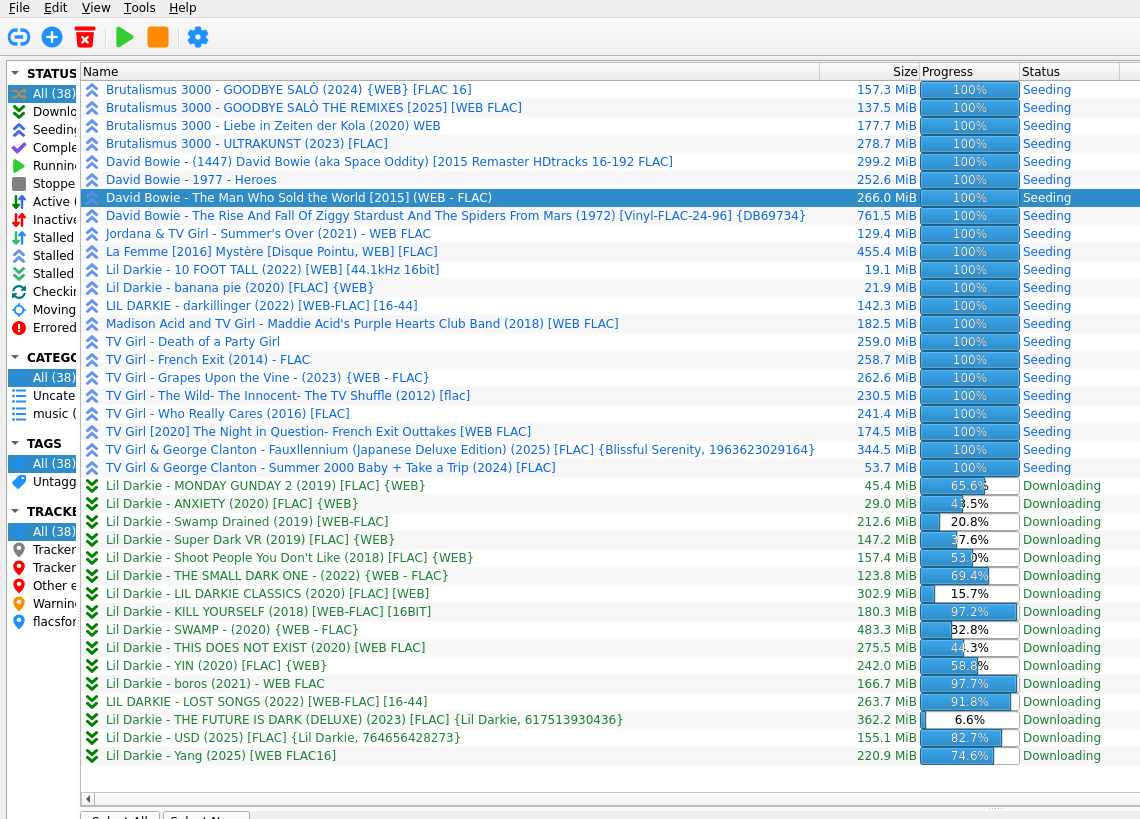
Task: Open the File menu
Action: tap(19, 8)
